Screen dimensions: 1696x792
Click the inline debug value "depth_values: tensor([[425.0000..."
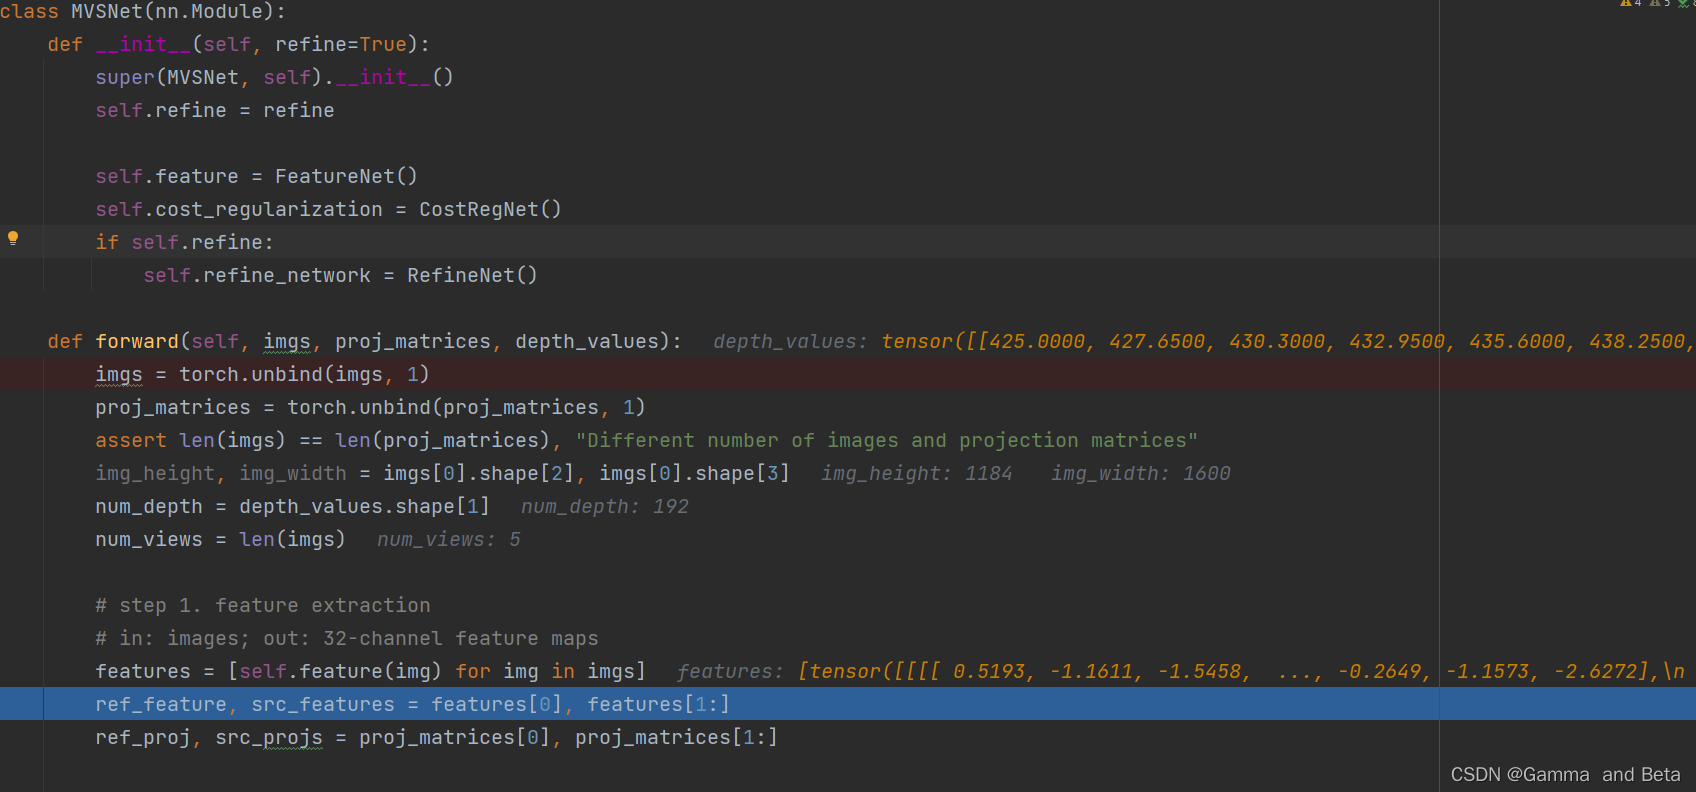1203,341
